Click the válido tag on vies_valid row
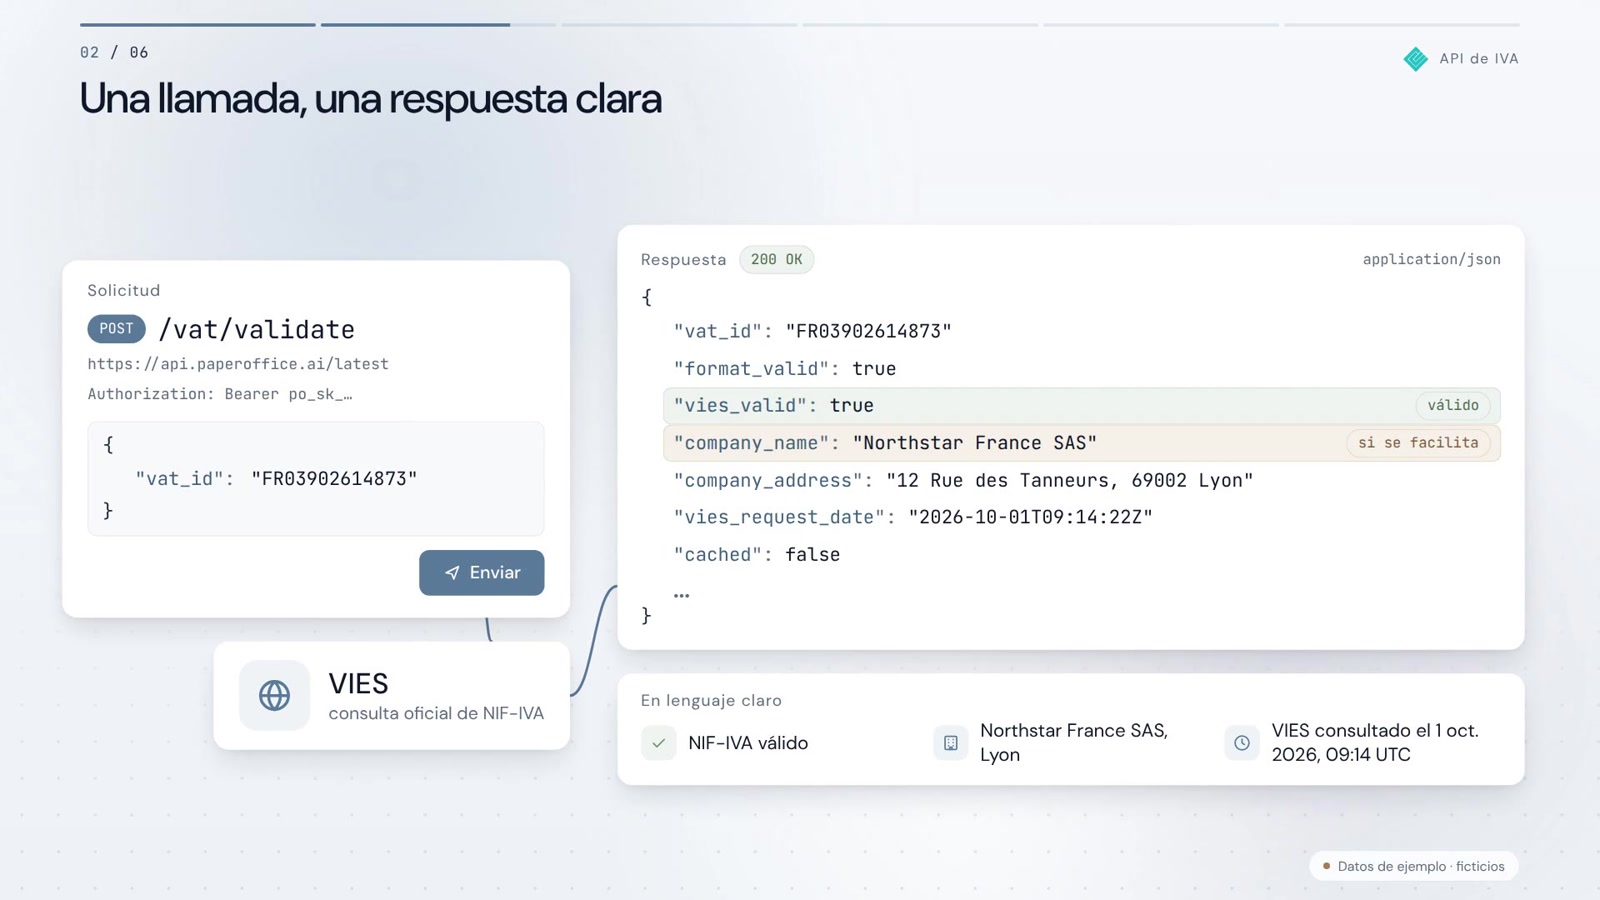1600x900 pixels. point(1453,406)
